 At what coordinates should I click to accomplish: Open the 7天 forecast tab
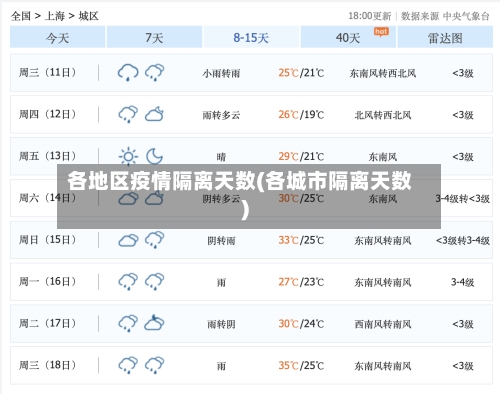(x=154, y=37)
